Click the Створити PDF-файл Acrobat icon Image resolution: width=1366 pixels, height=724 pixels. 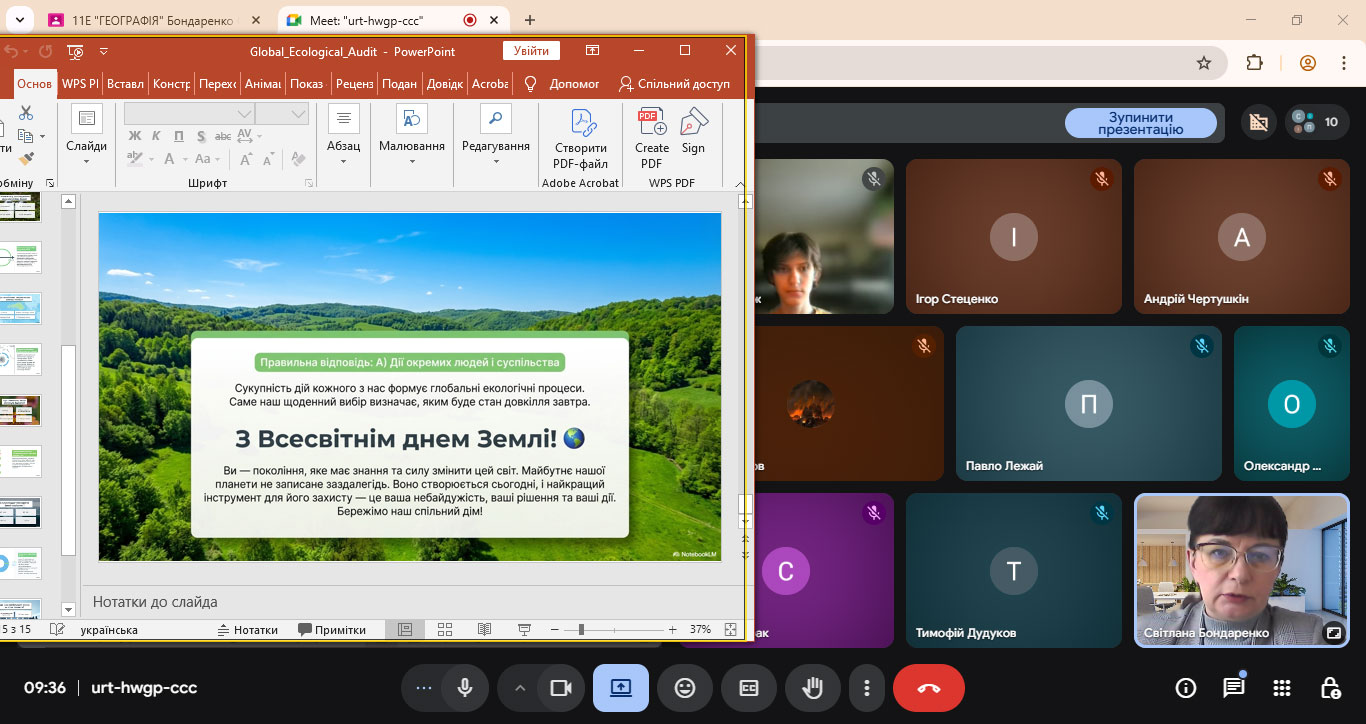581,124
